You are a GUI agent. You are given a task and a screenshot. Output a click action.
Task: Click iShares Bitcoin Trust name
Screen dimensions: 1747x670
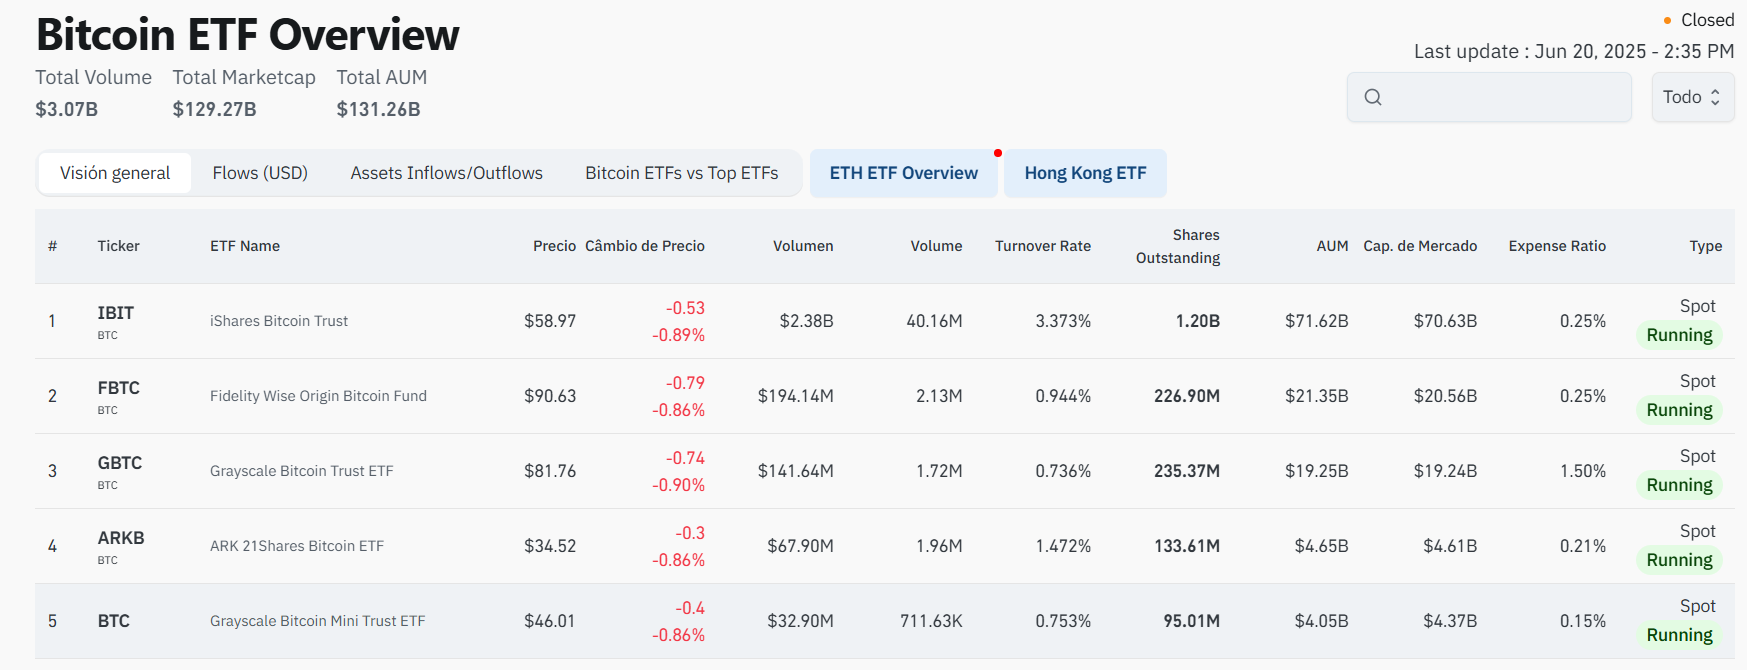[279, 321]
